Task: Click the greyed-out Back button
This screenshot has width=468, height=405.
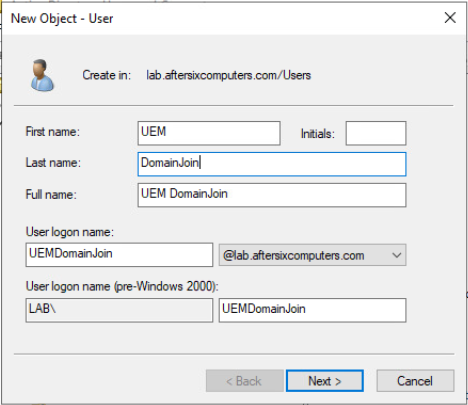Action: [244, 381]
